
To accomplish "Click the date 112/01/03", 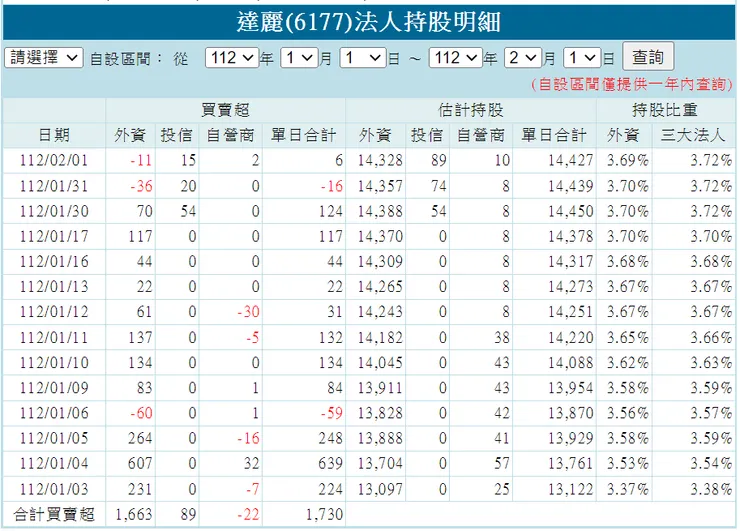I will [x=54, y=489].
